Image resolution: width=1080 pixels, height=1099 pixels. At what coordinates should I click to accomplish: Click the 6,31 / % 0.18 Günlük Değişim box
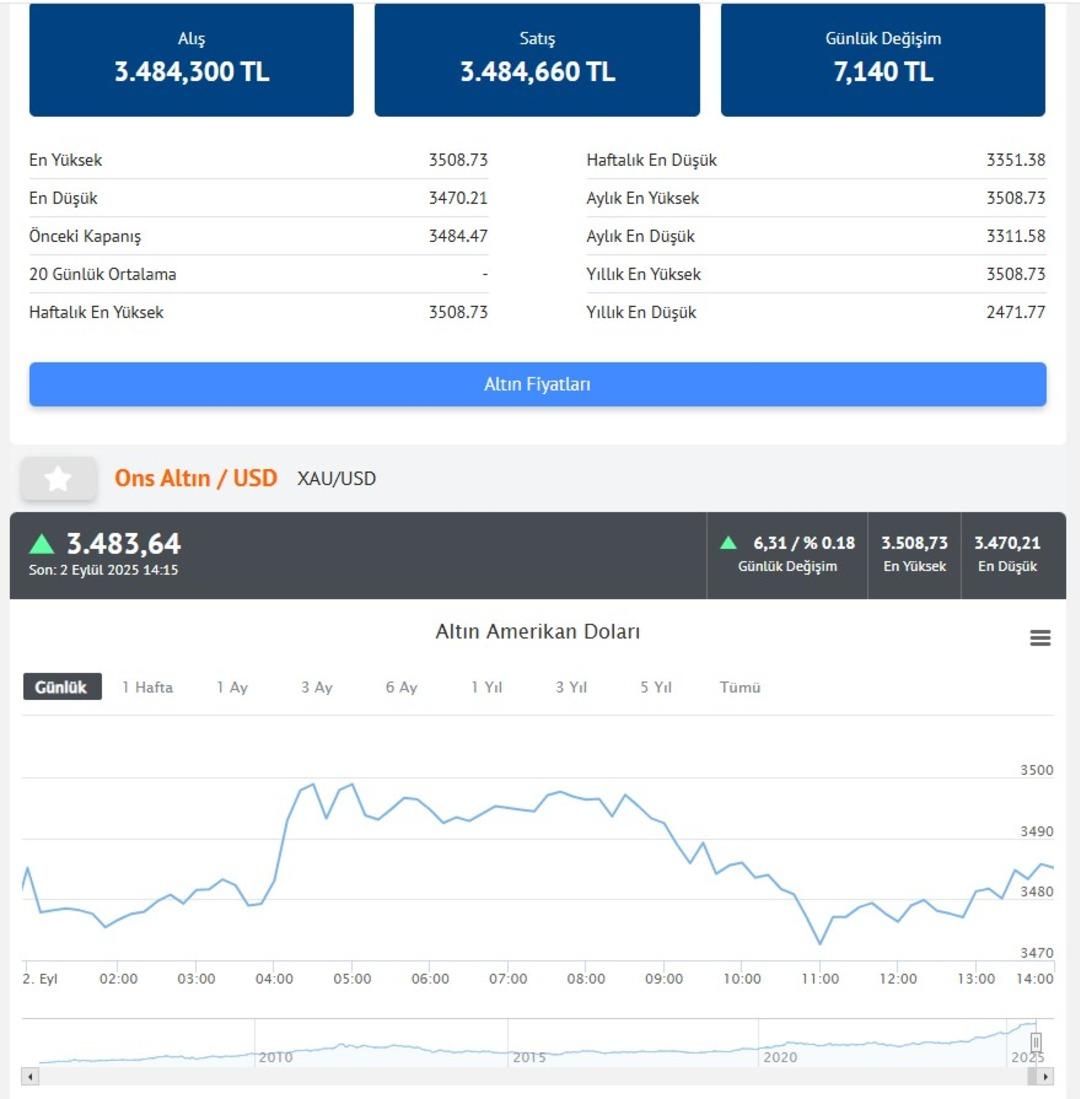pyautogui.click(x=787, y=554)
